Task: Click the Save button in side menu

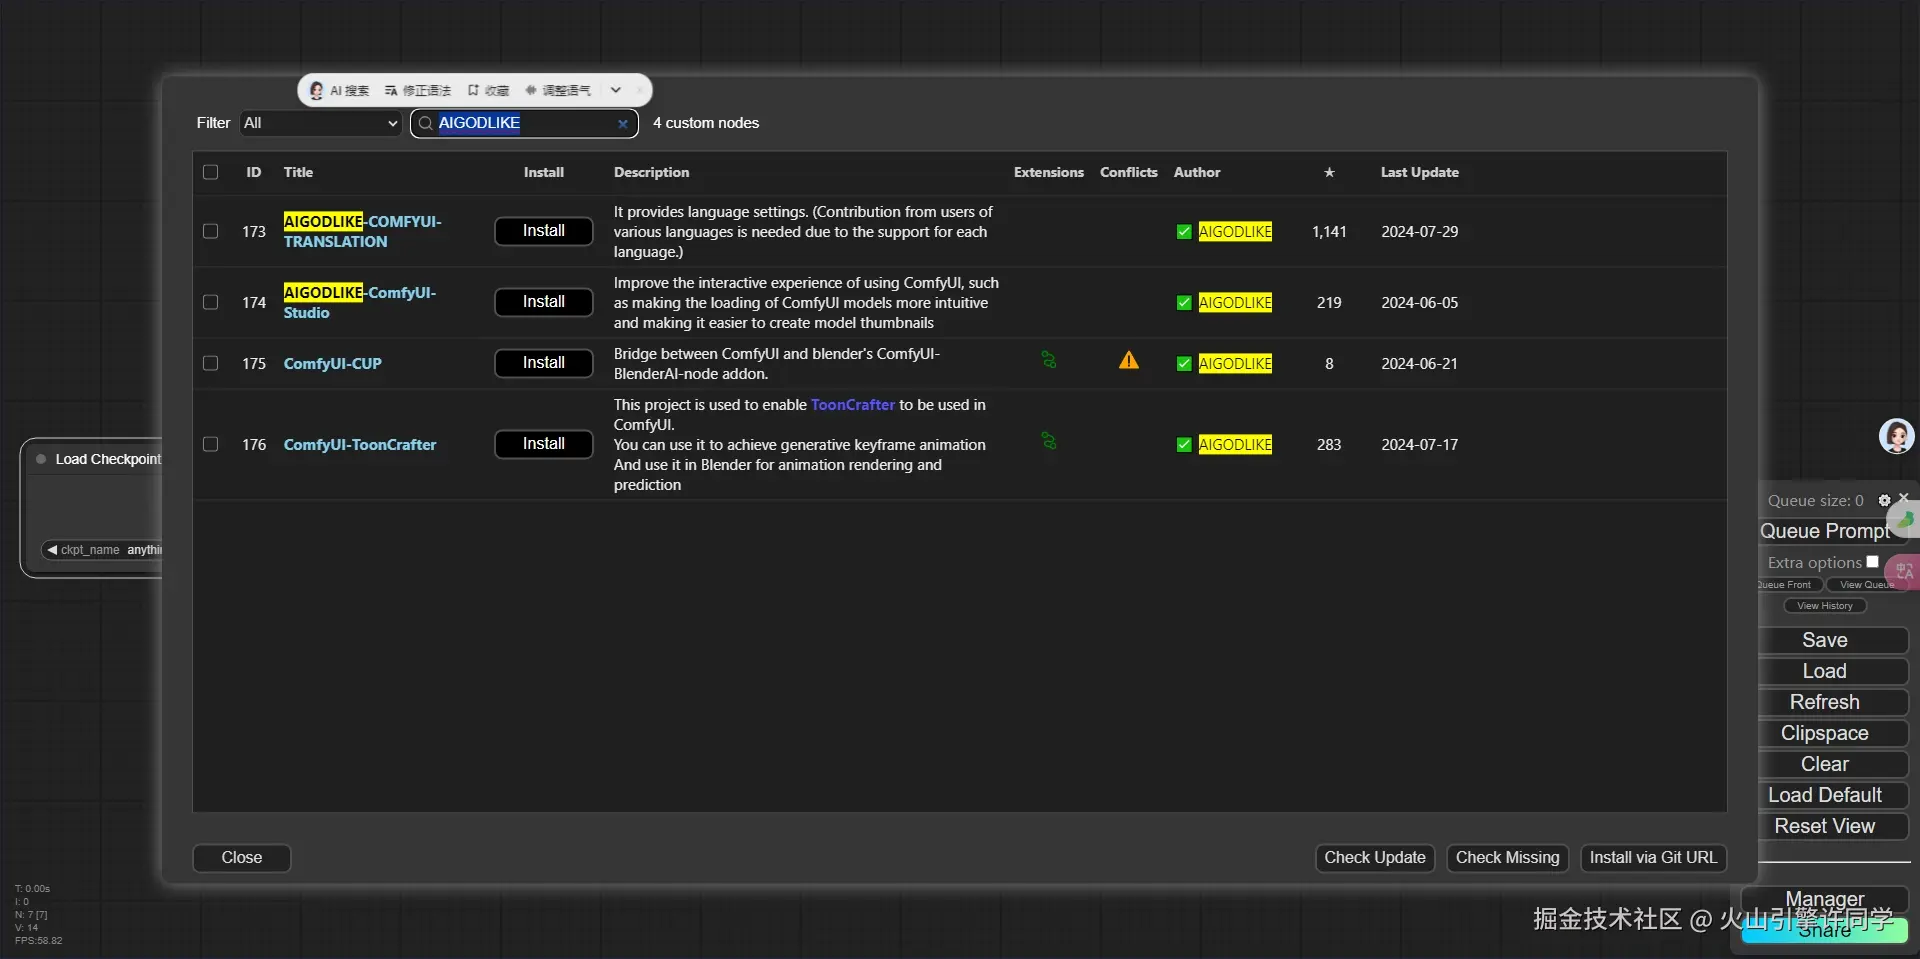Action: click(x=1825, y=640)
